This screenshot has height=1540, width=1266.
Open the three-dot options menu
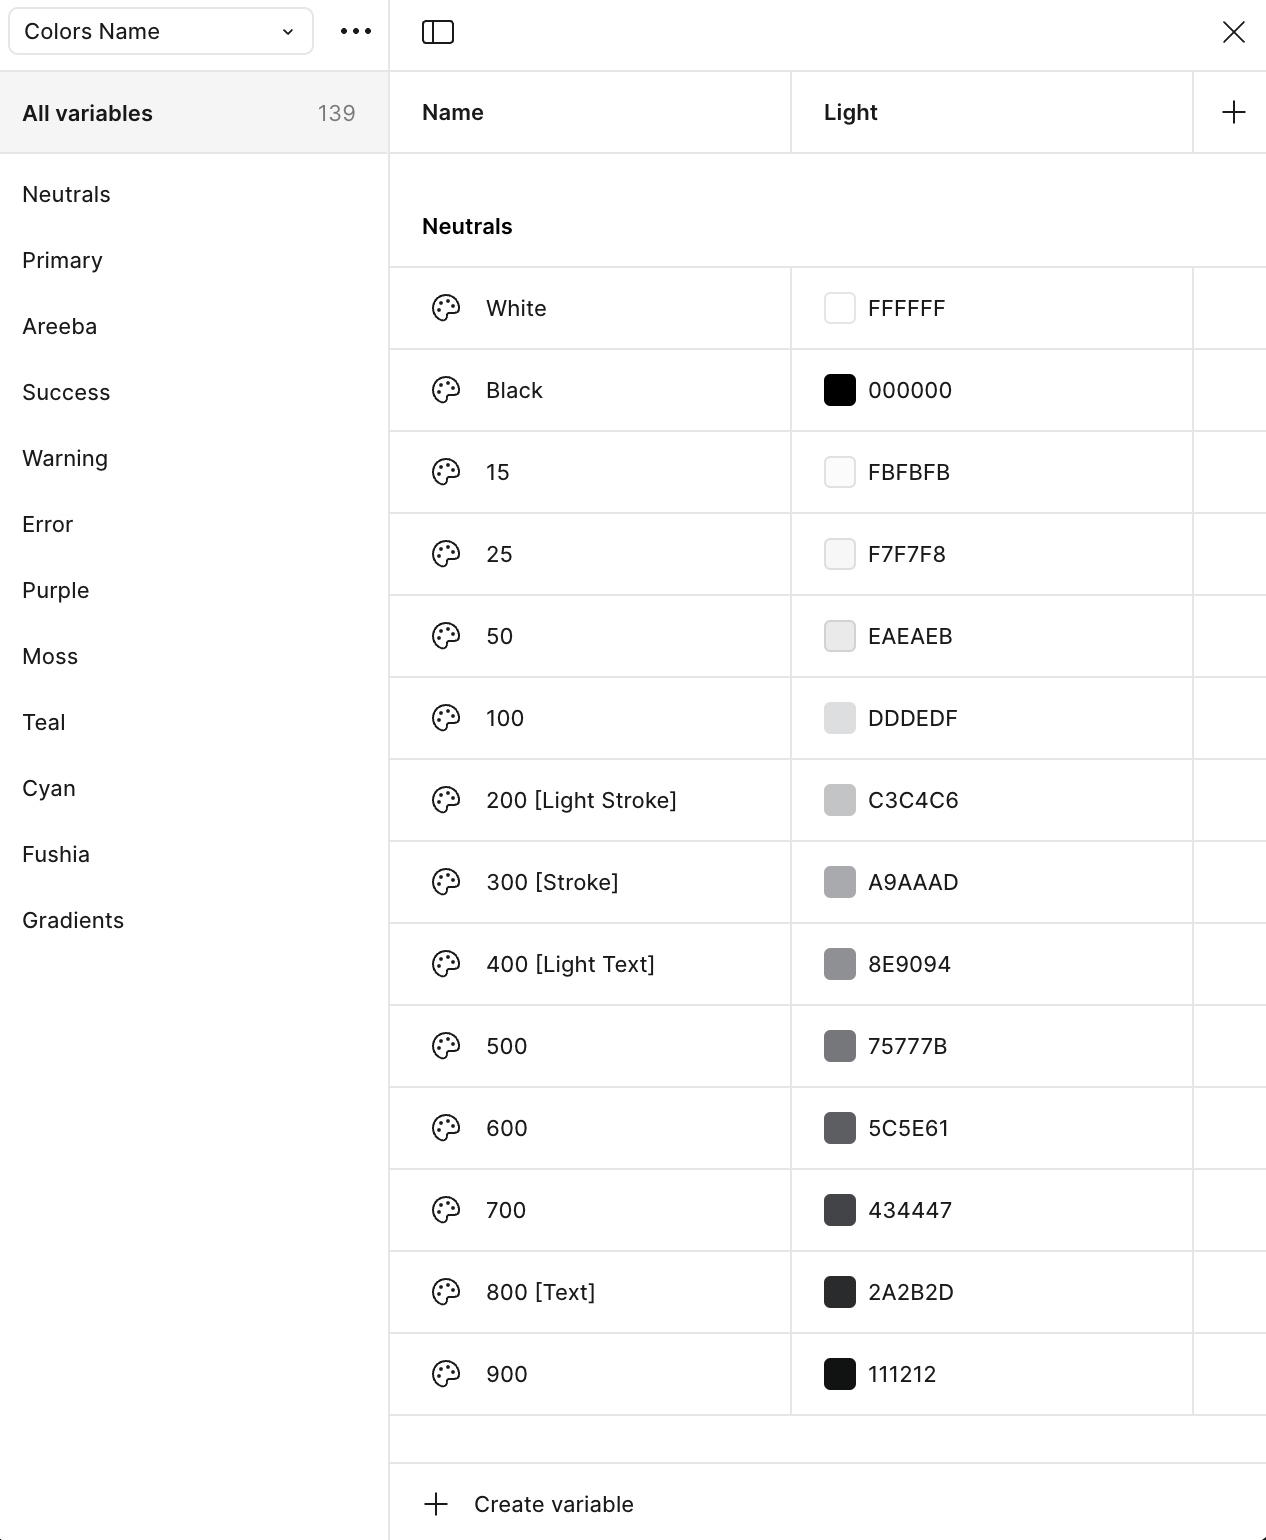[x=356, y=32]
